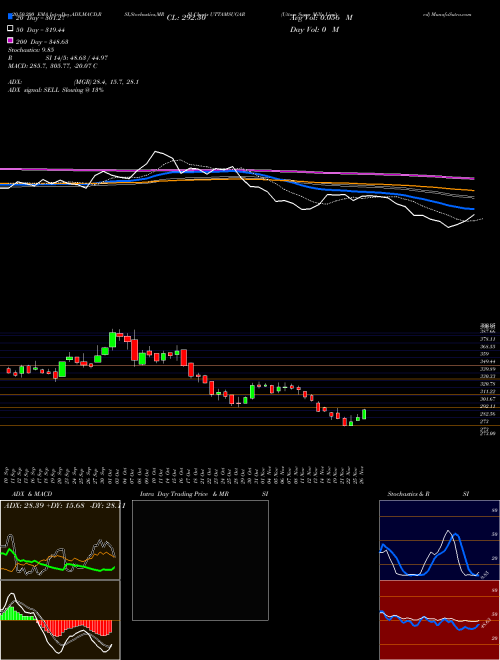The height and width of the screenshot is (660, 500).
Task: Click the RSI 14/3 values line
Action: tap(58, 58)
